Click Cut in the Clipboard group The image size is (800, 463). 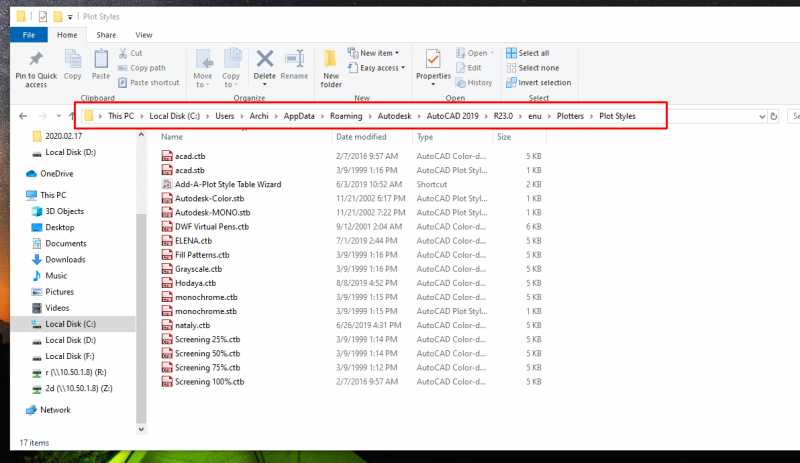point(131,53)
